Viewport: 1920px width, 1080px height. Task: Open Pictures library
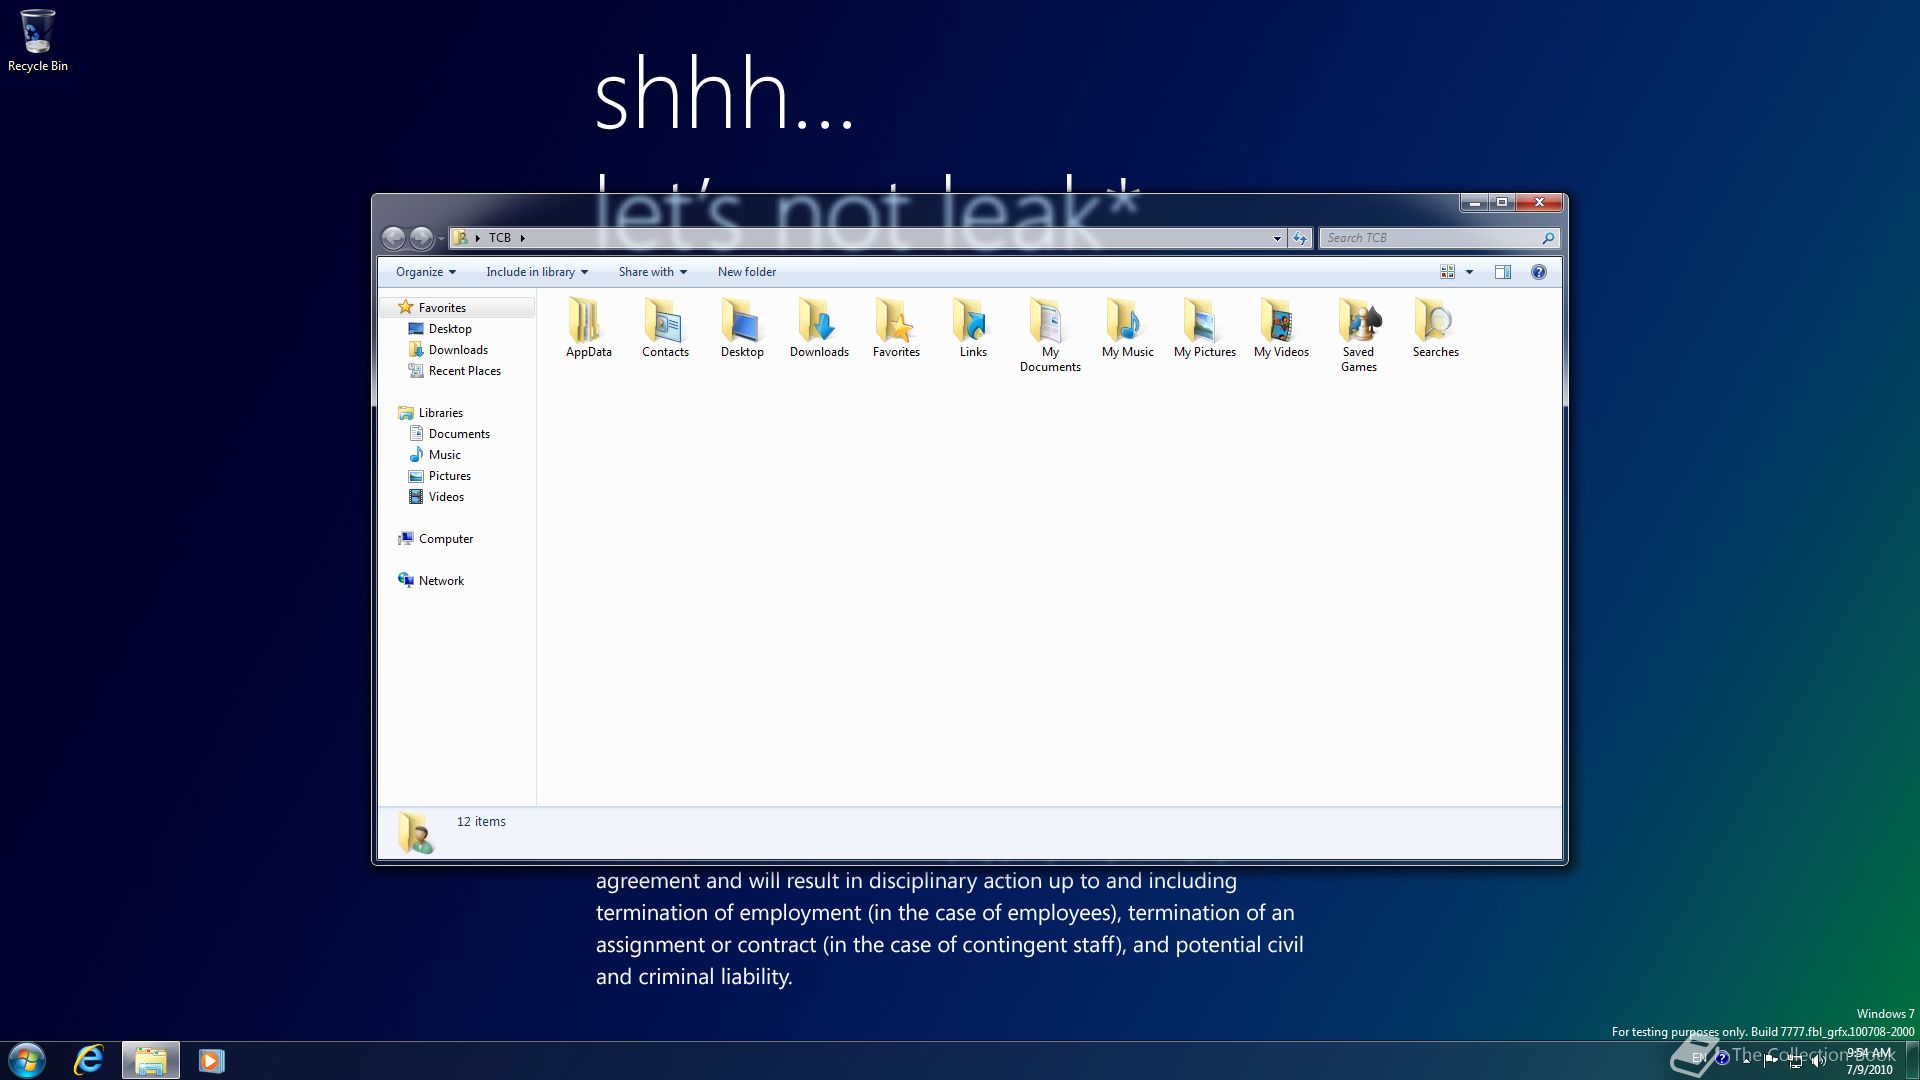click(449, 476)
